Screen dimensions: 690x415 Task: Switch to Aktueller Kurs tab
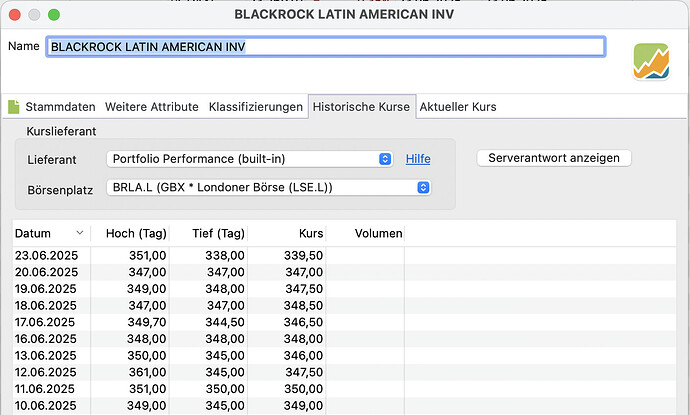[458, 107]
